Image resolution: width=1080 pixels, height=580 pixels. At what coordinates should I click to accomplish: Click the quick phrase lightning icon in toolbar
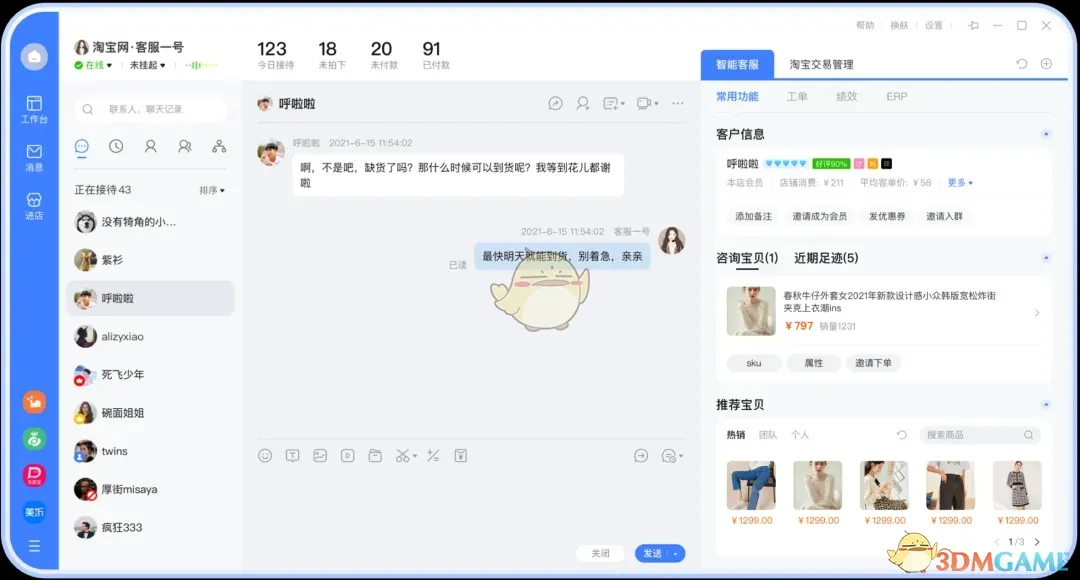(x=433, y=455)
